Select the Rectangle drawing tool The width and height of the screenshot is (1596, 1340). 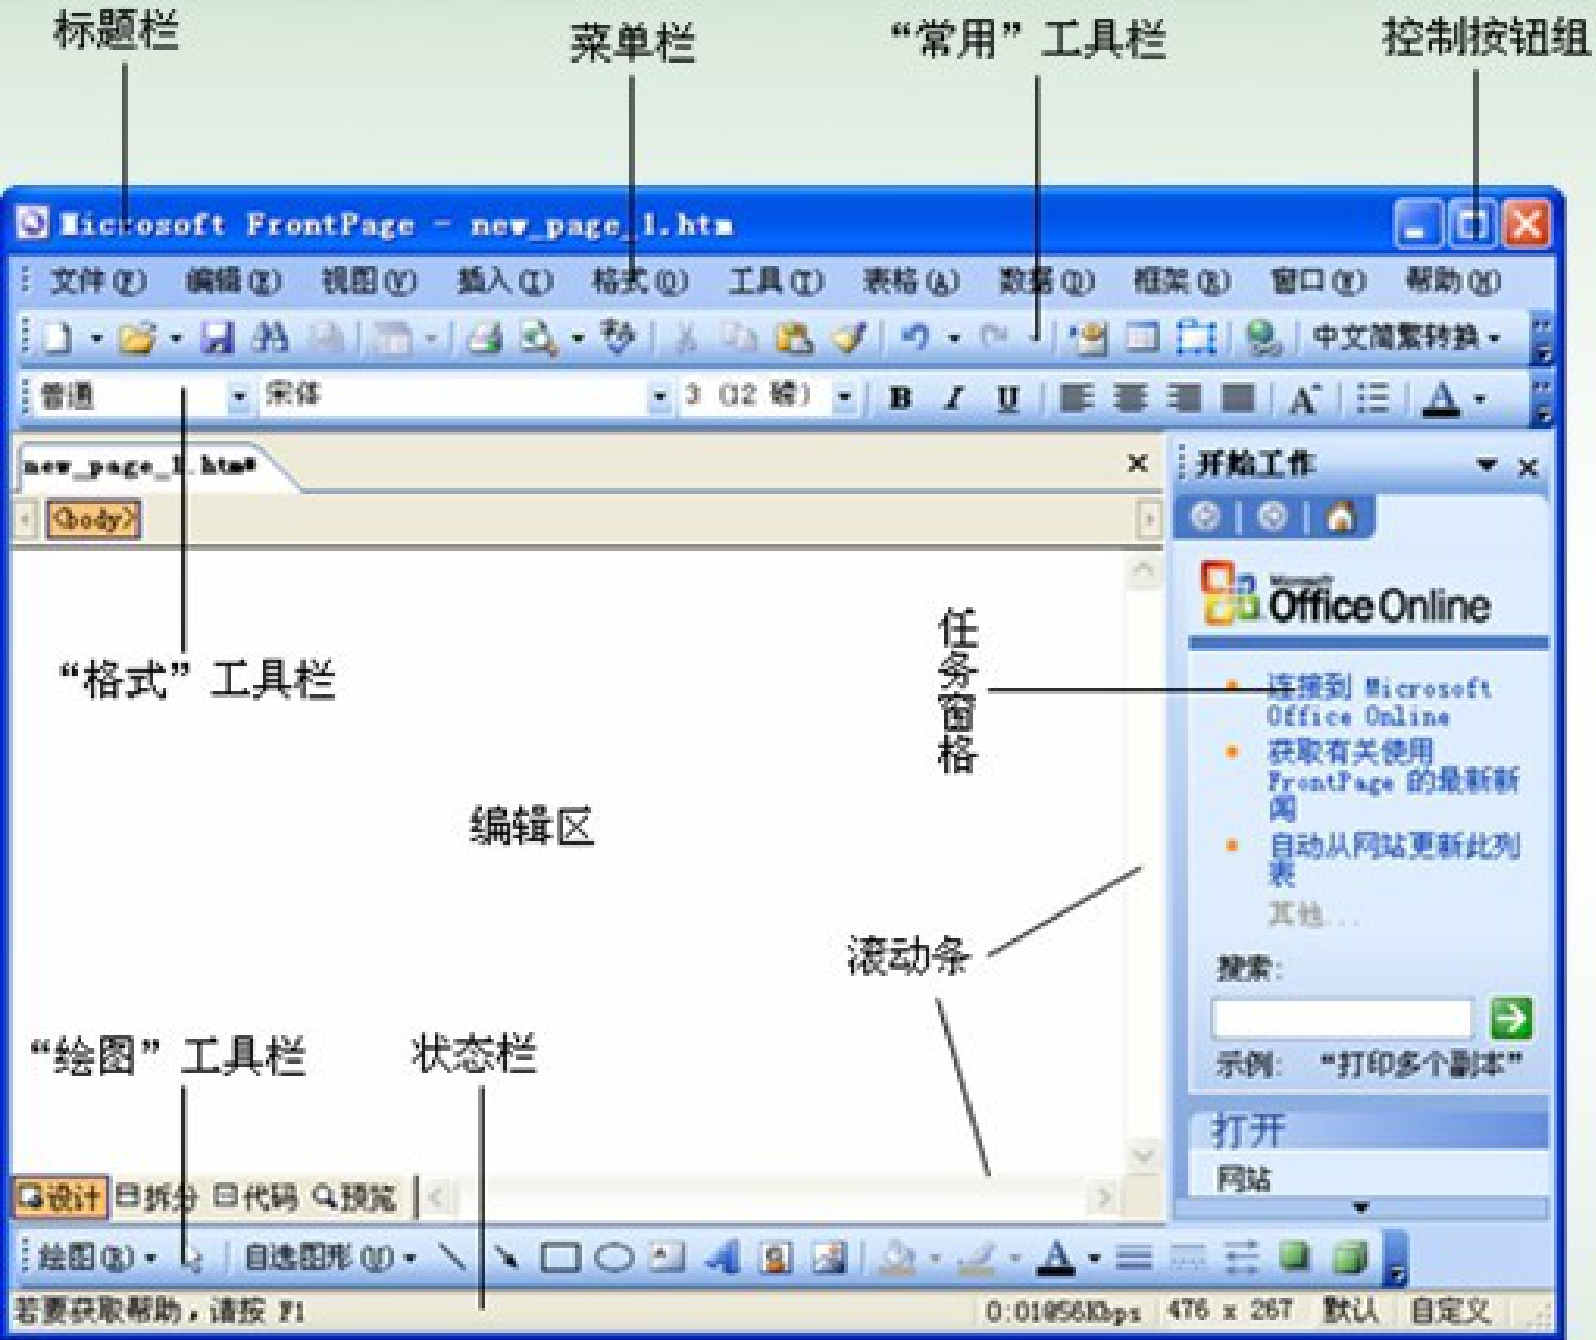click(x=561, y=1257)
